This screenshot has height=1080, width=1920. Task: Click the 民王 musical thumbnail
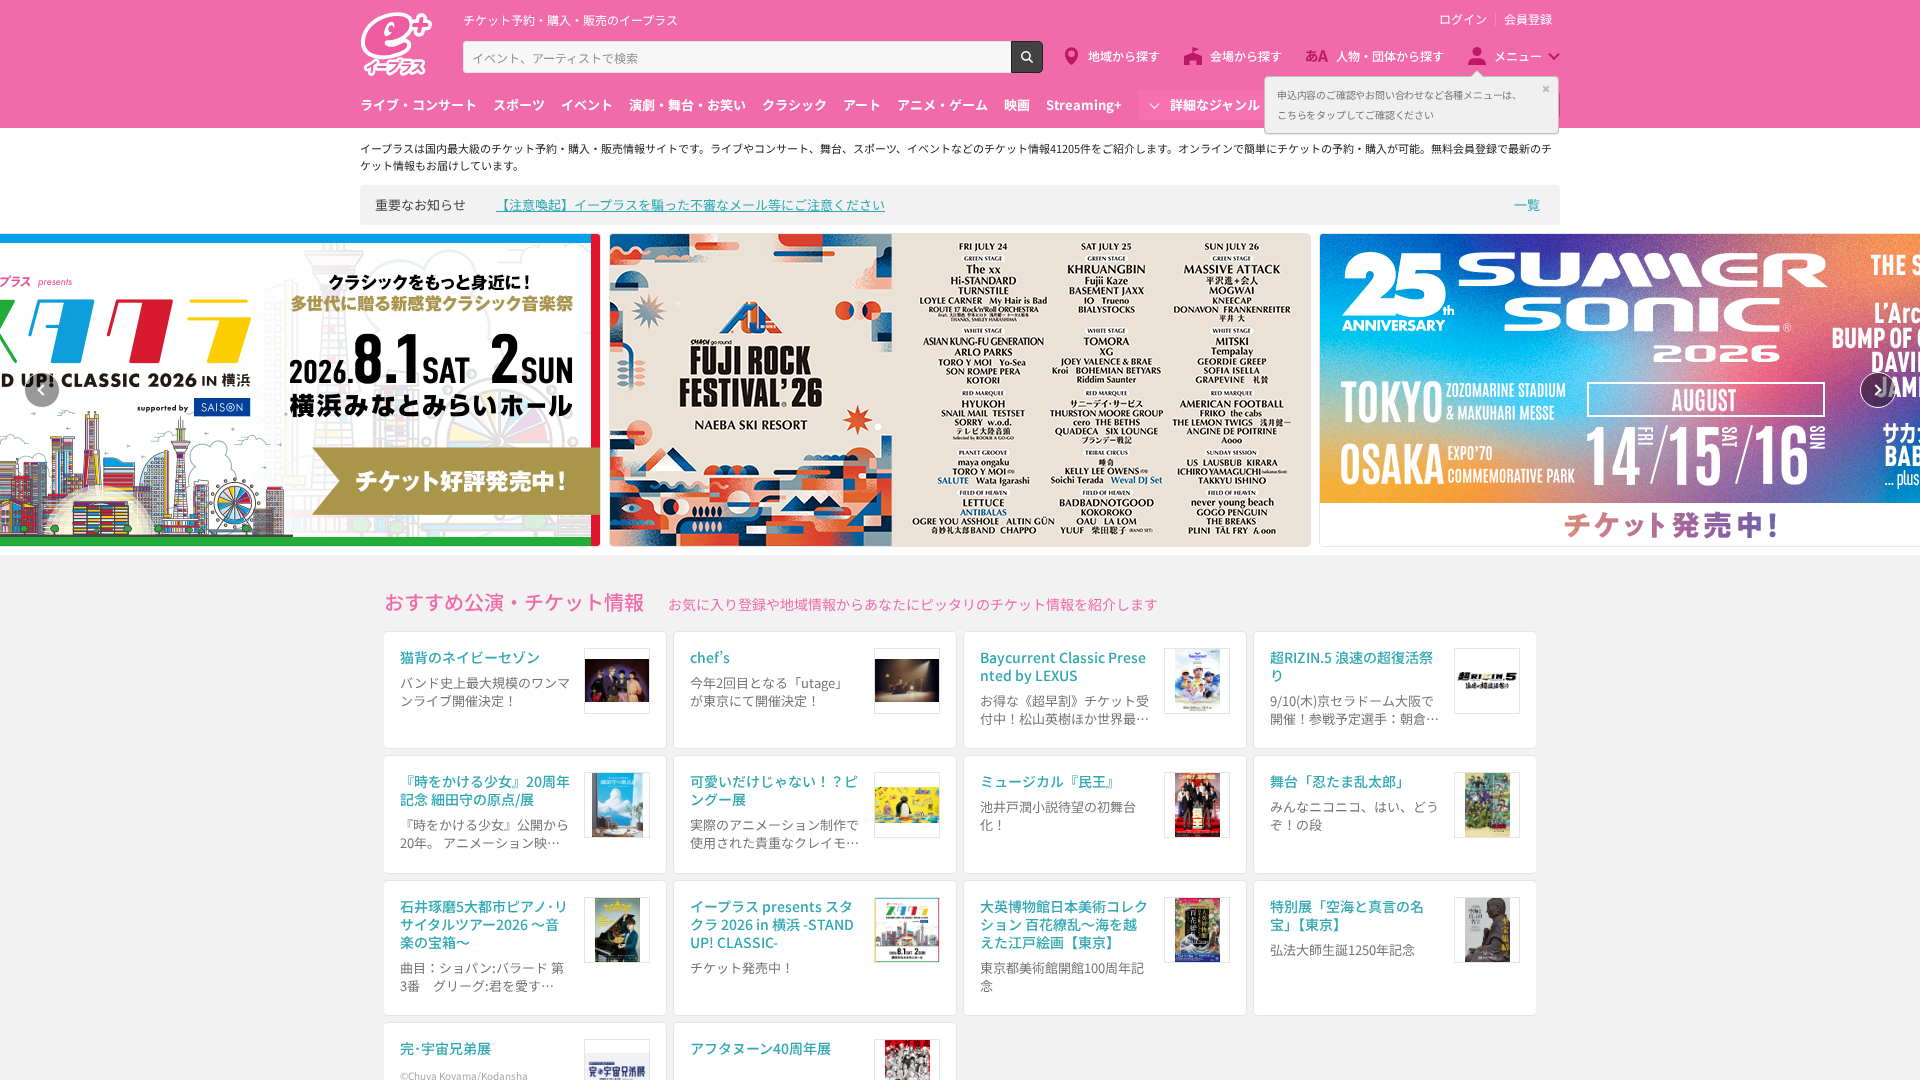1197,805
